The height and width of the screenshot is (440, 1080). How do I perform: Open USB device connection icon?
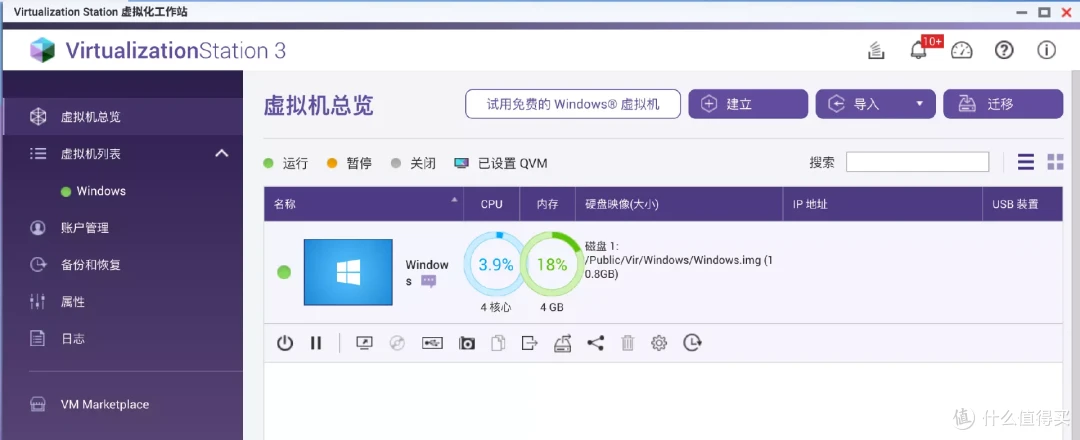coord(432,343)
